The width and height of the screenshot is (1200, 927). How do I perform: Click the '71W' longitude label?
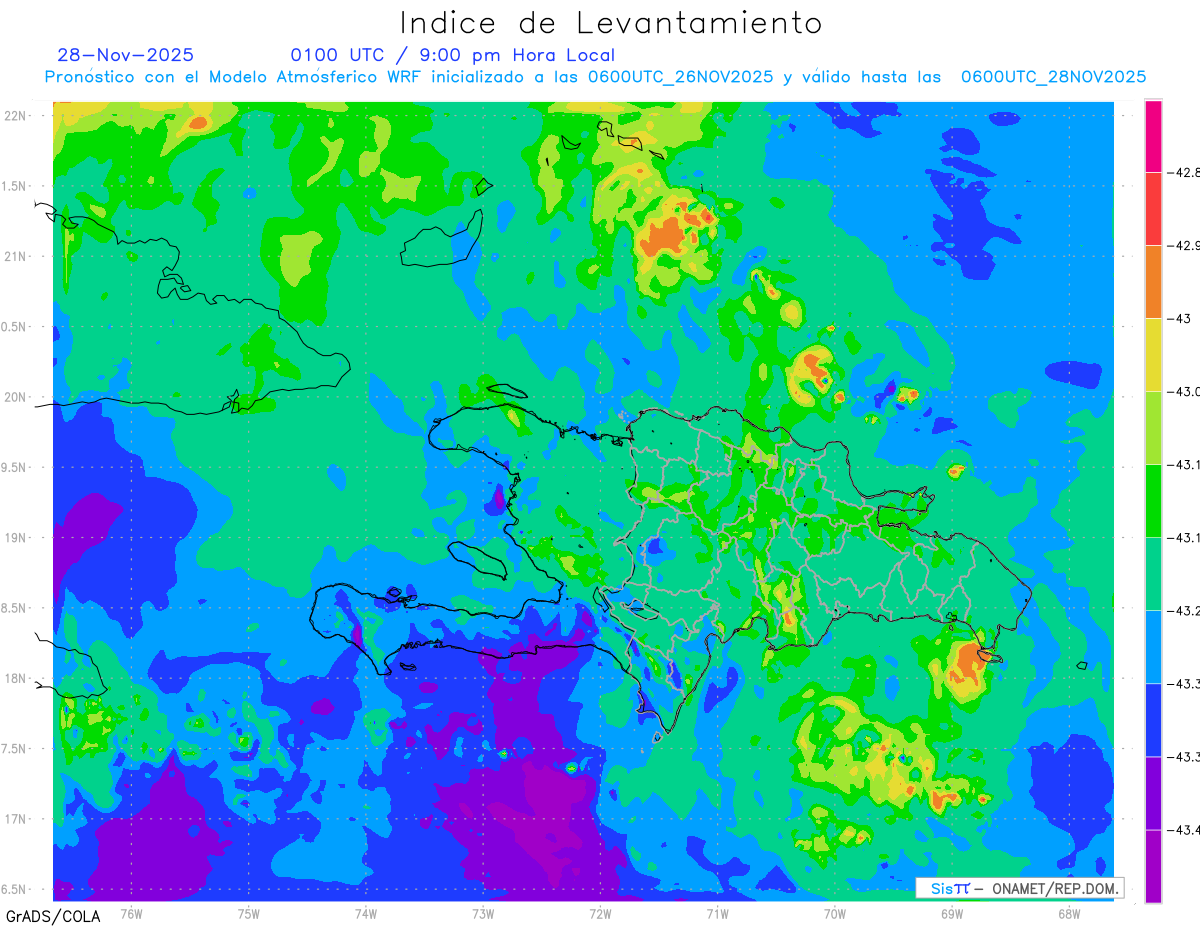(x=717, y=914)
